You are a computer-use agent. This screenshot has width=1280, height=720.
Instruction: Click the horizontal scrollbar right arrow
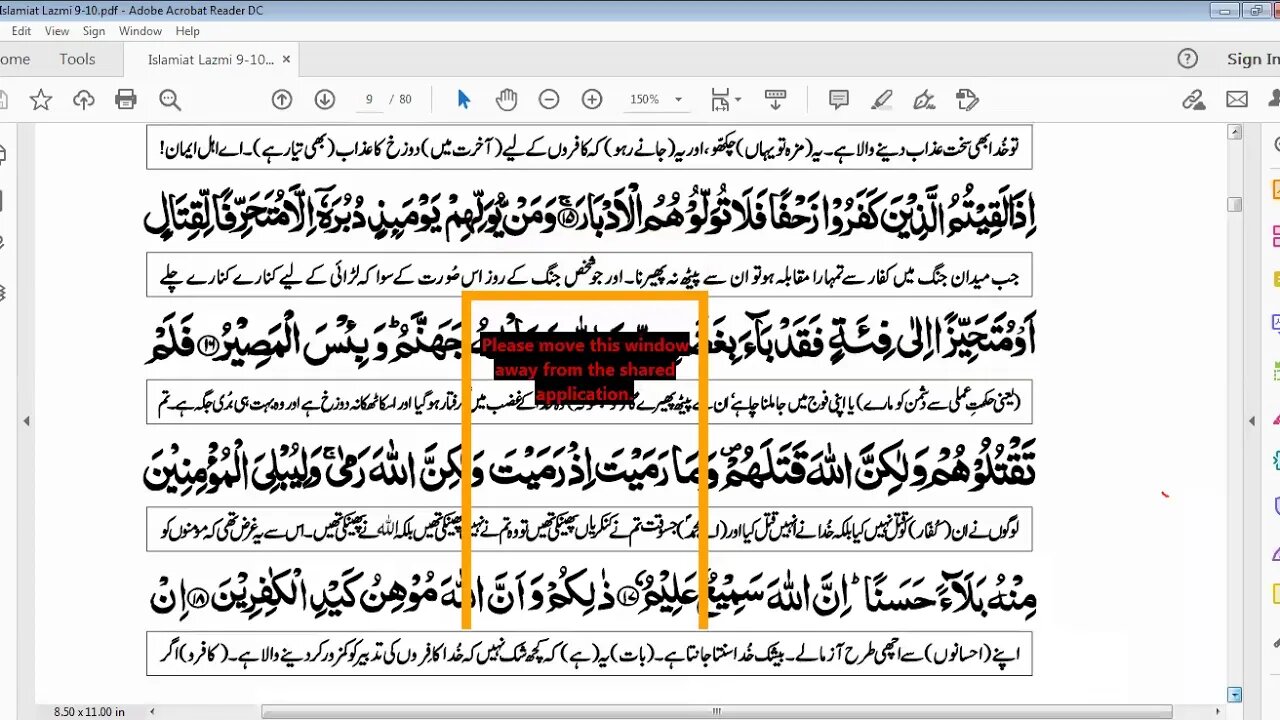1217,712
